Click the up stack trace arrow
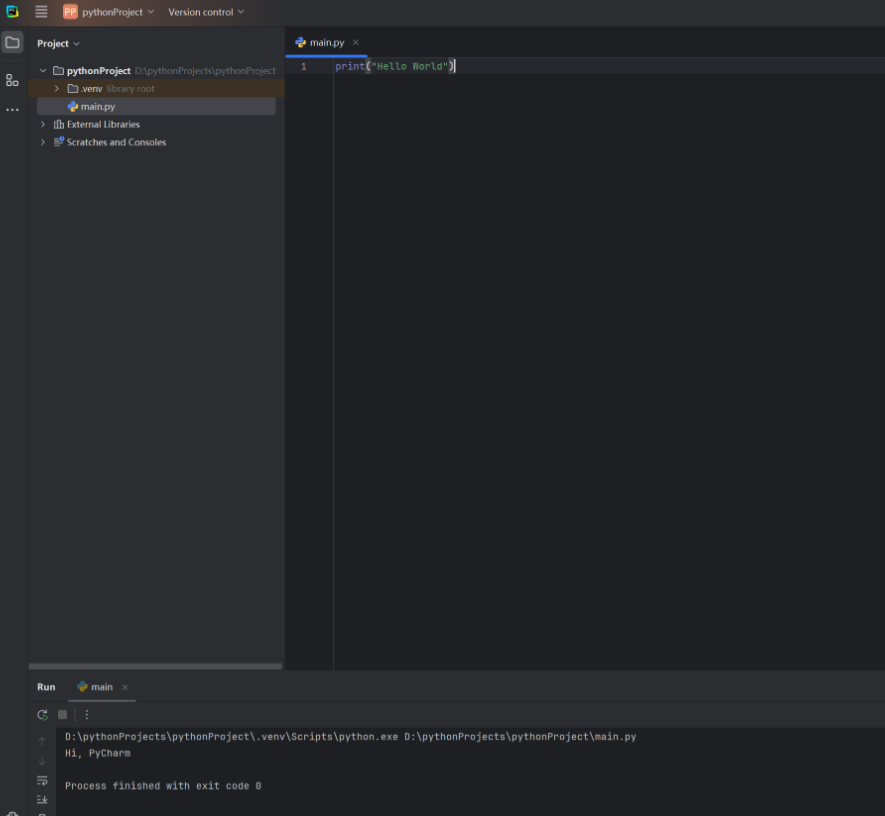The image size is (885, 816). [42, 741]
